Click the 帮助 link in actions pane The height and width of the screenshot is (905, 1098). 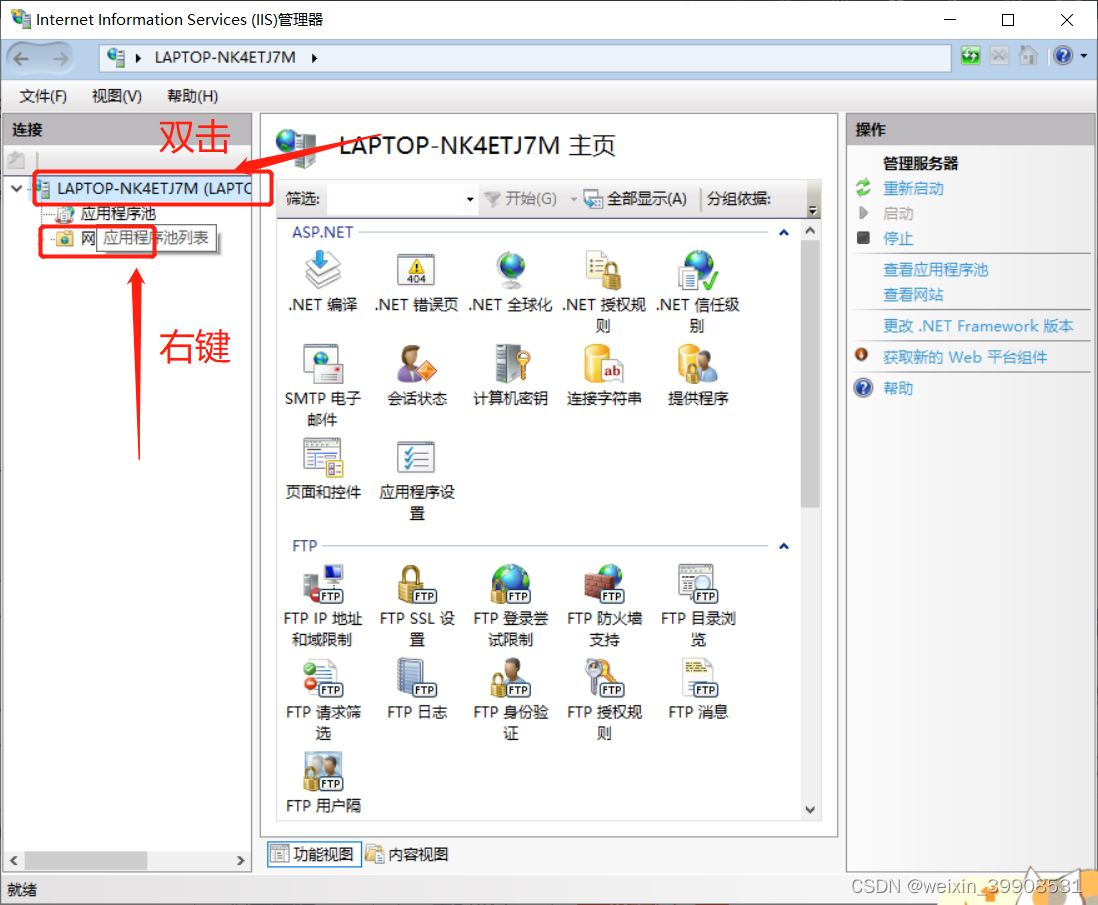898,388
